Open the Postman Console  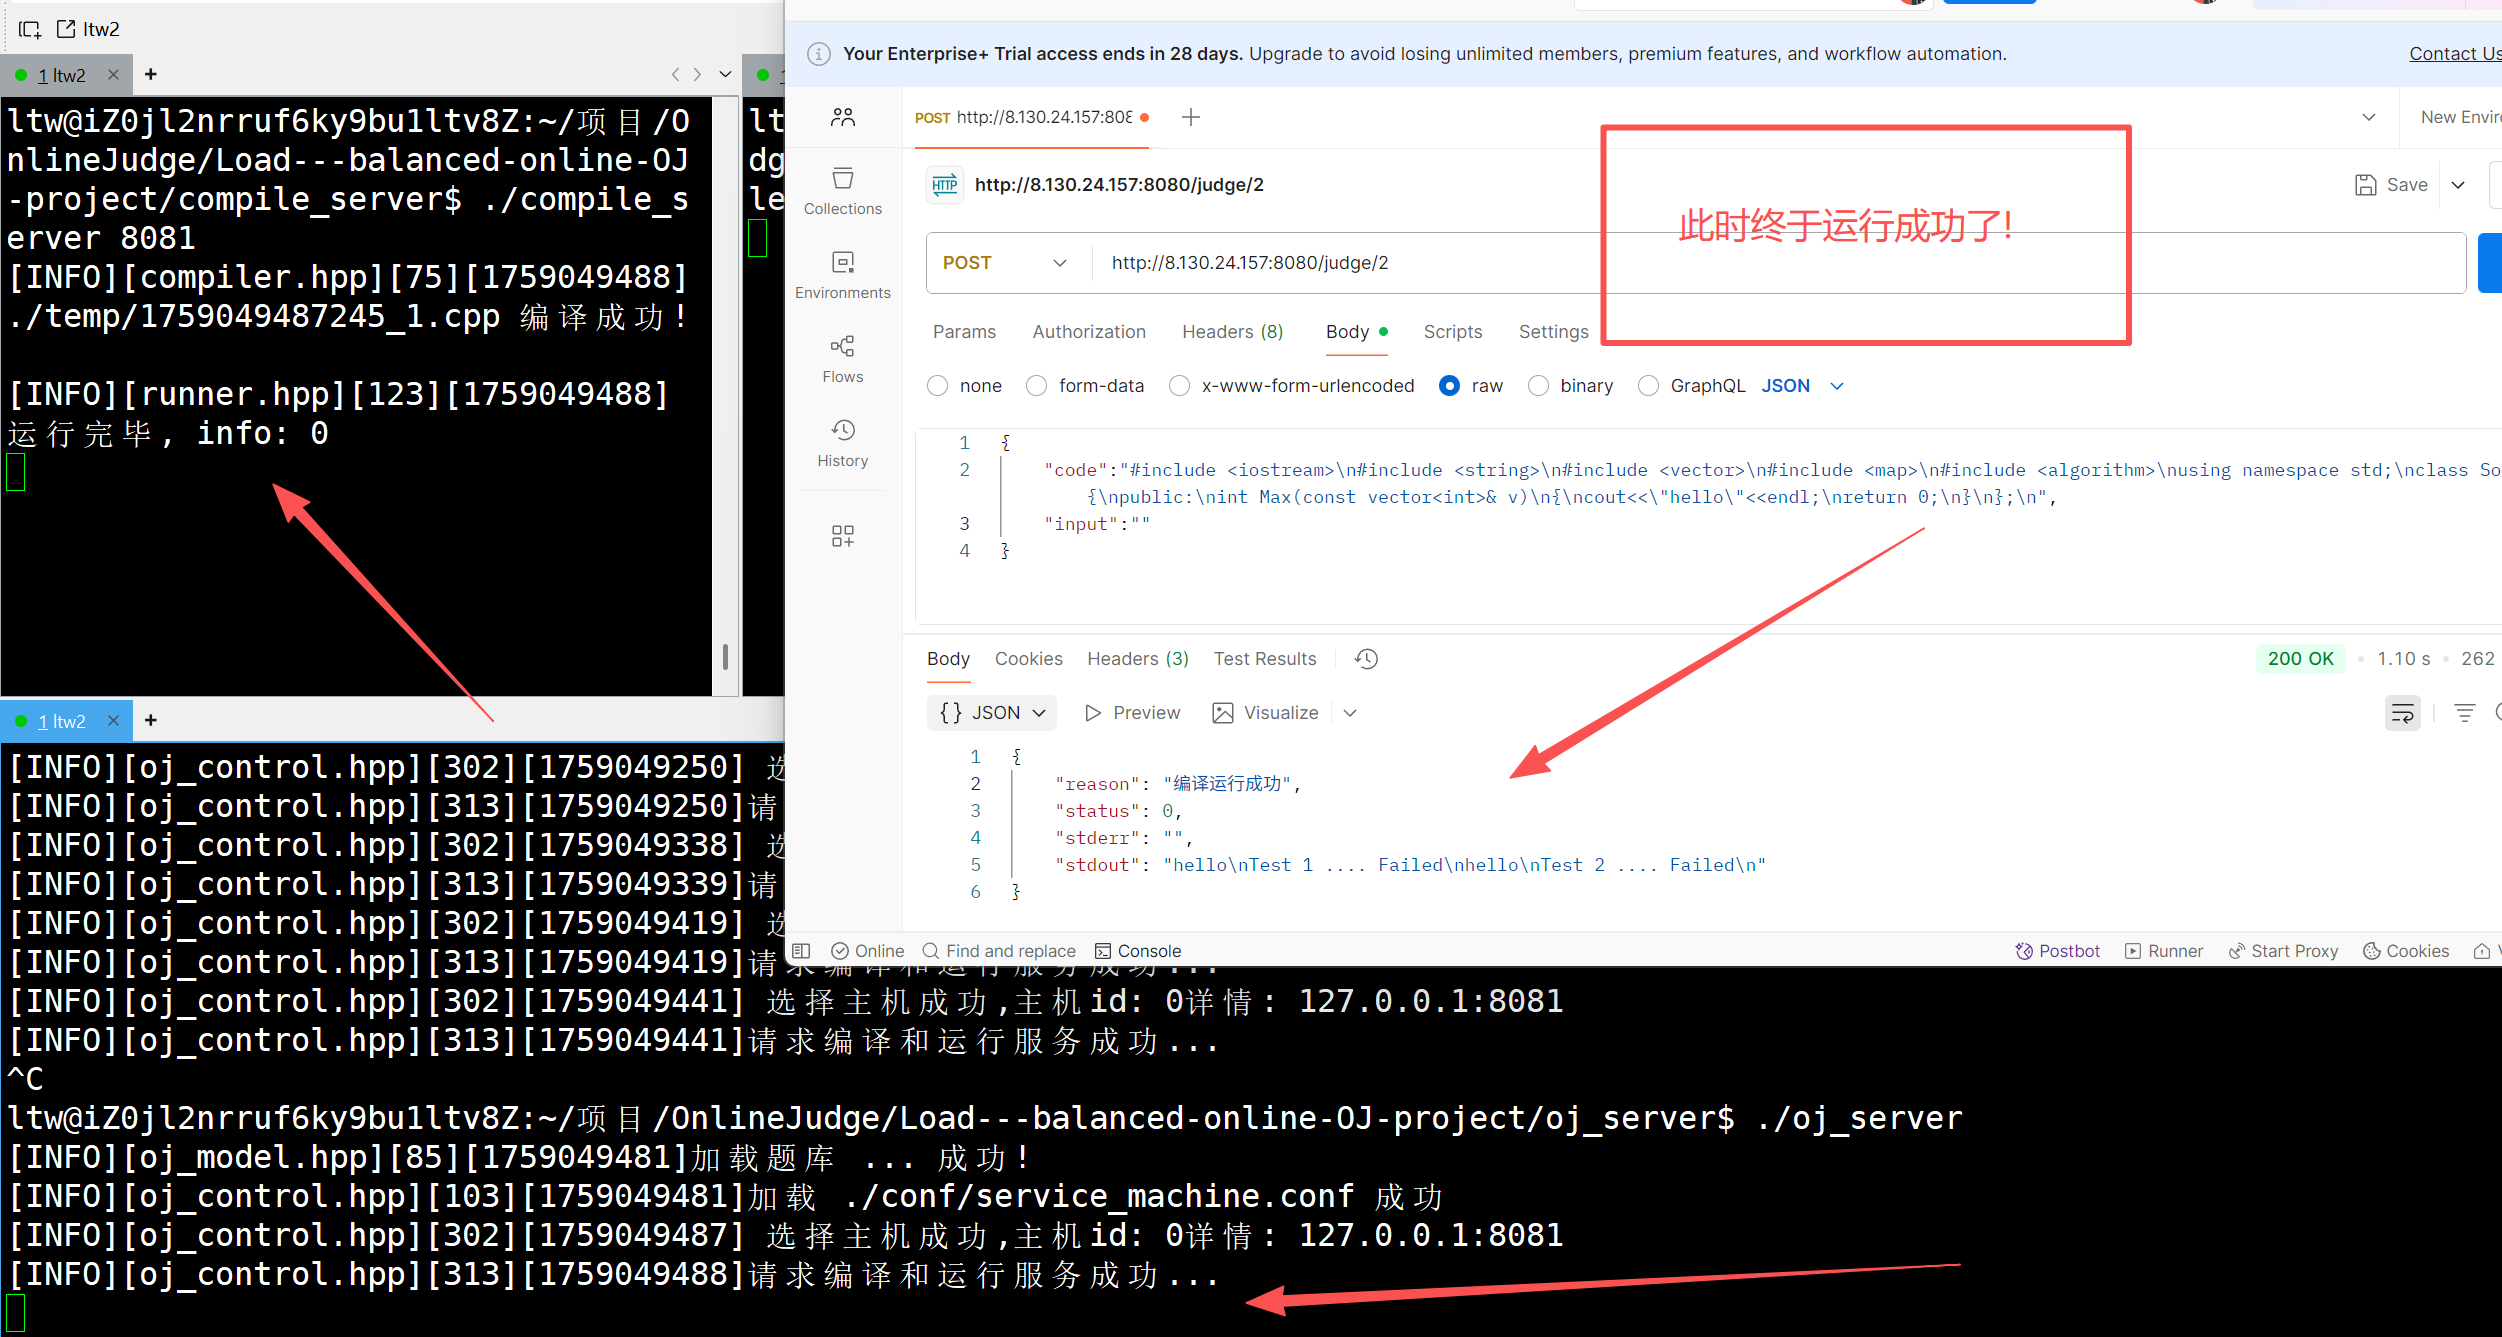click(x=1137, y=950)
